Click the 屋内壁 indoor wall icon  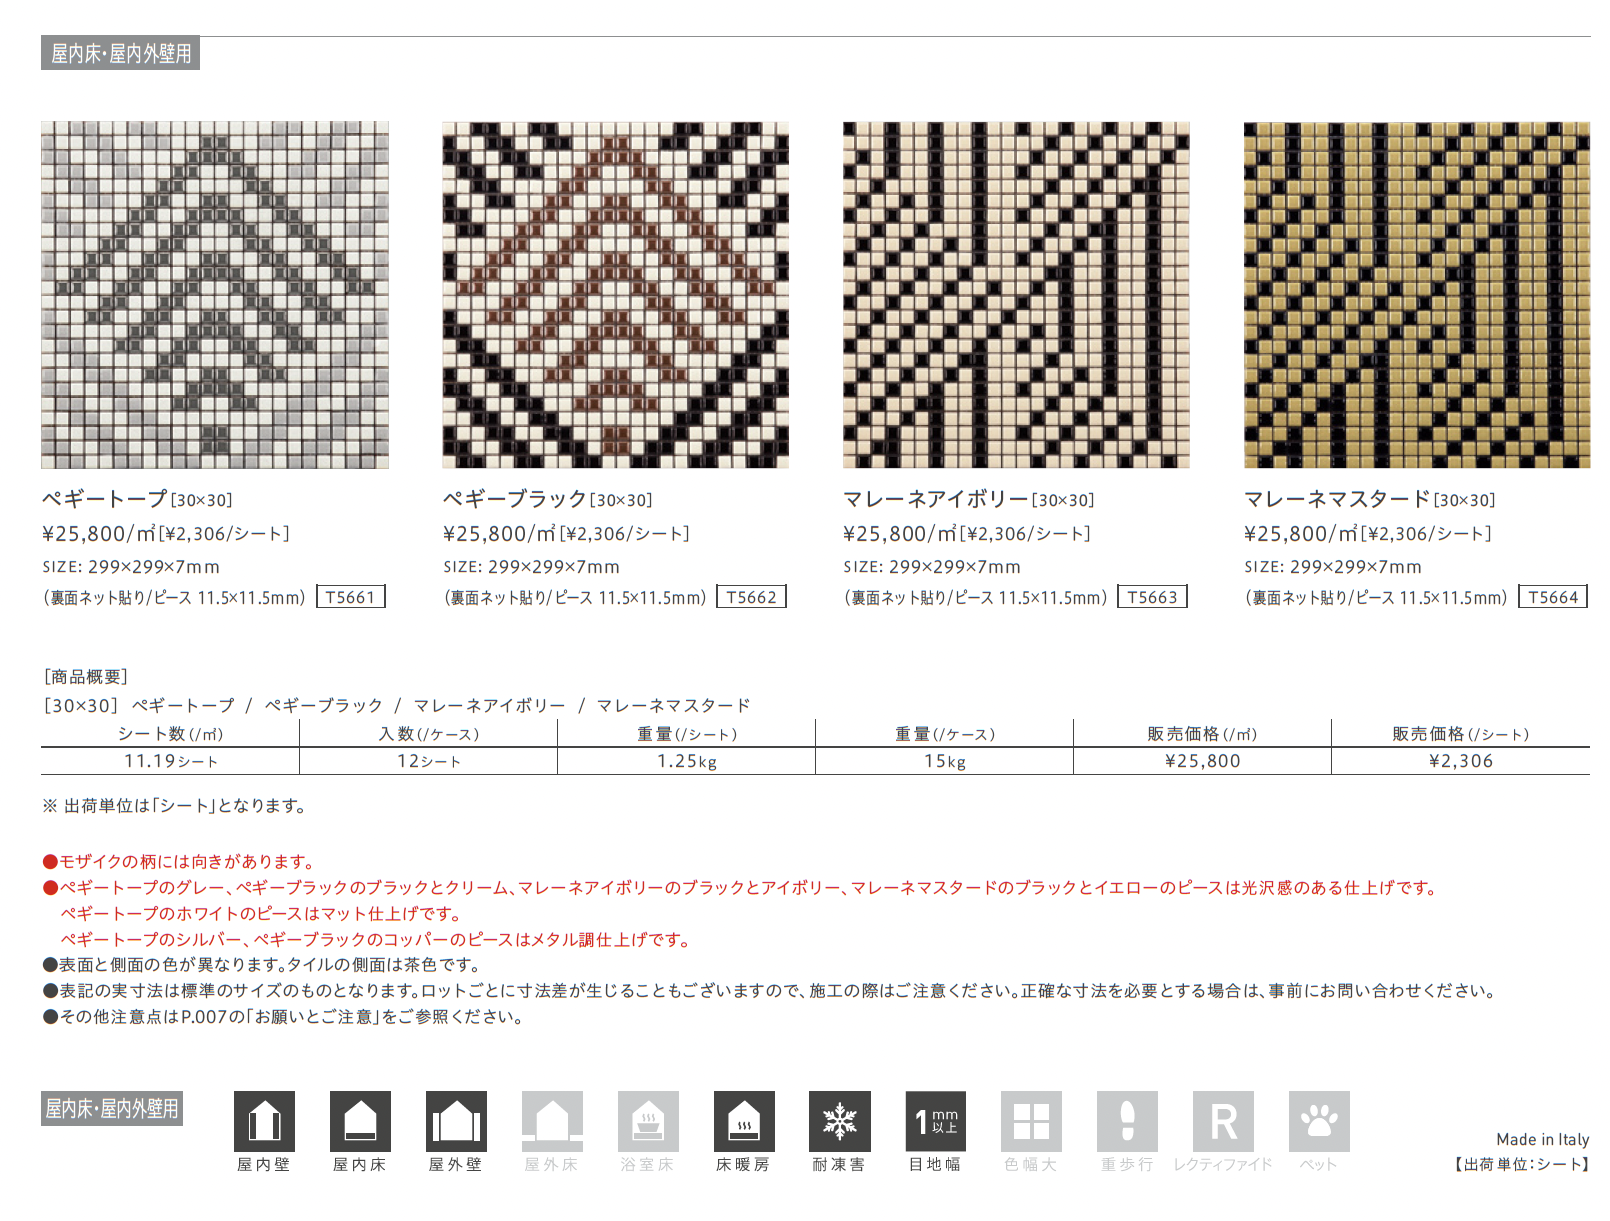click(264, 1121)
